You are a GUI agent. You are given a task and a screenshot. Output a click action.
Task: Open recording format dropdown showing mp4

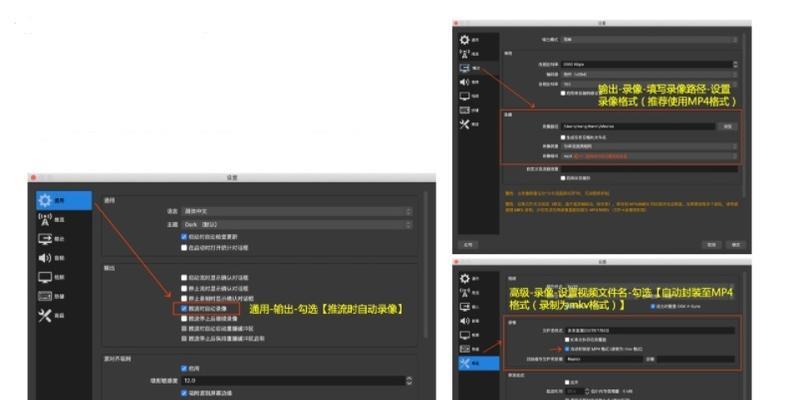point(649,156)
